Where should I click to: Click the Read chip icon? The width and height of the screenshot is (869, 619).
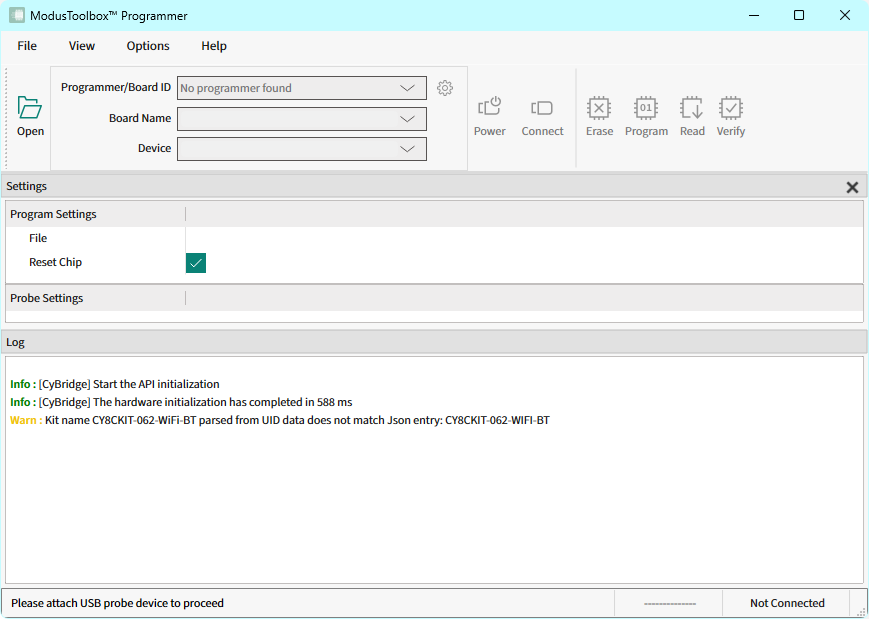click(692, 108)
